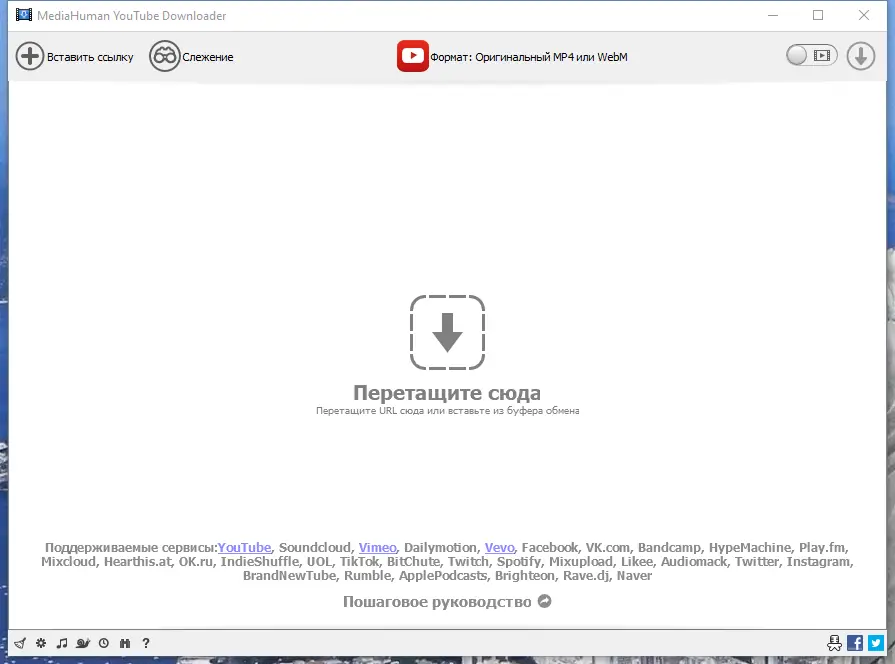
Task: Click the binoculars icon in status bar
Action: [x=125, y=643]
